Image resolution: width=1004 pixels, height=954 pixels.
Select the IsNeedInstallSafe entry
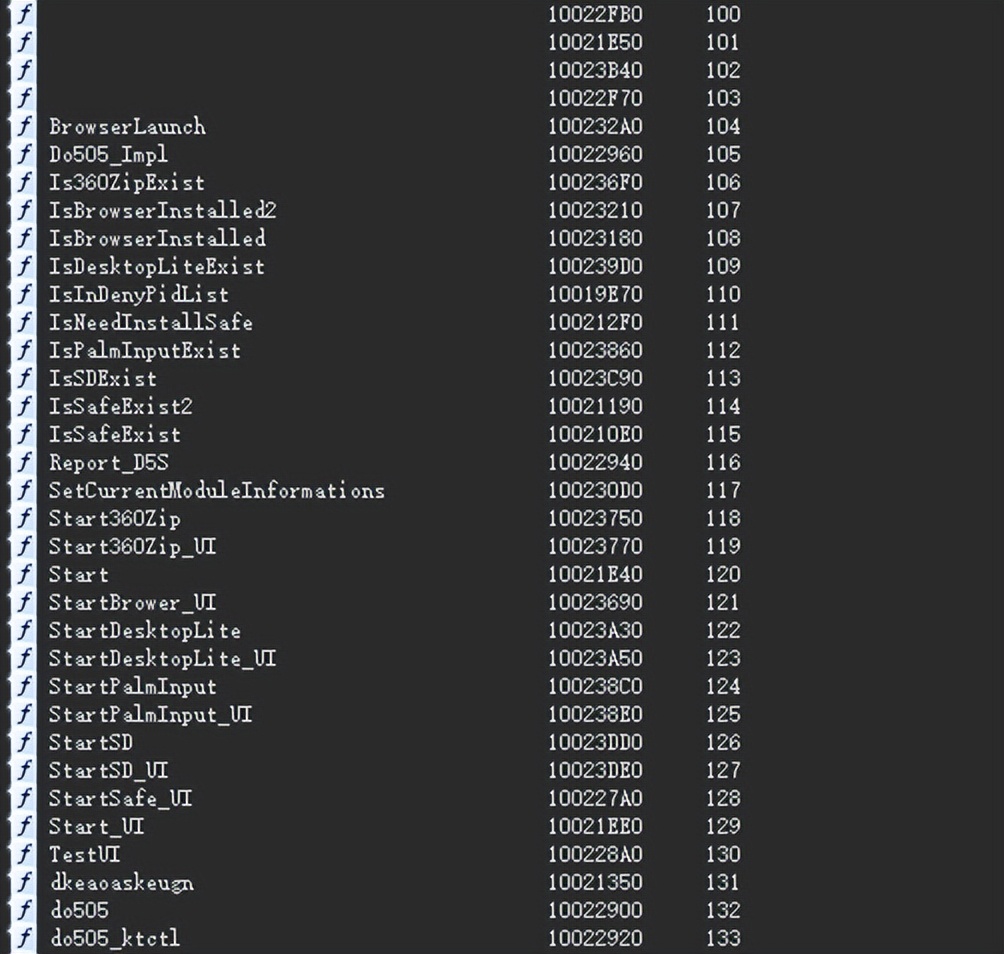(150, 322)
